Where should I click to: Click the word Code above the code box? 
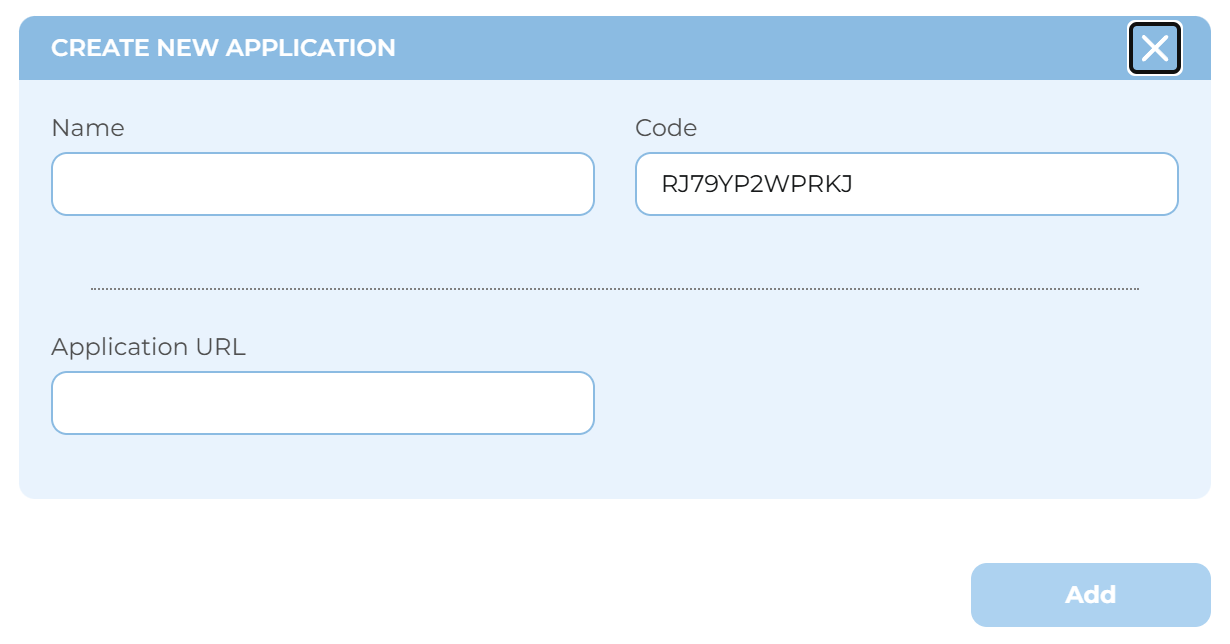coord(666,128)
